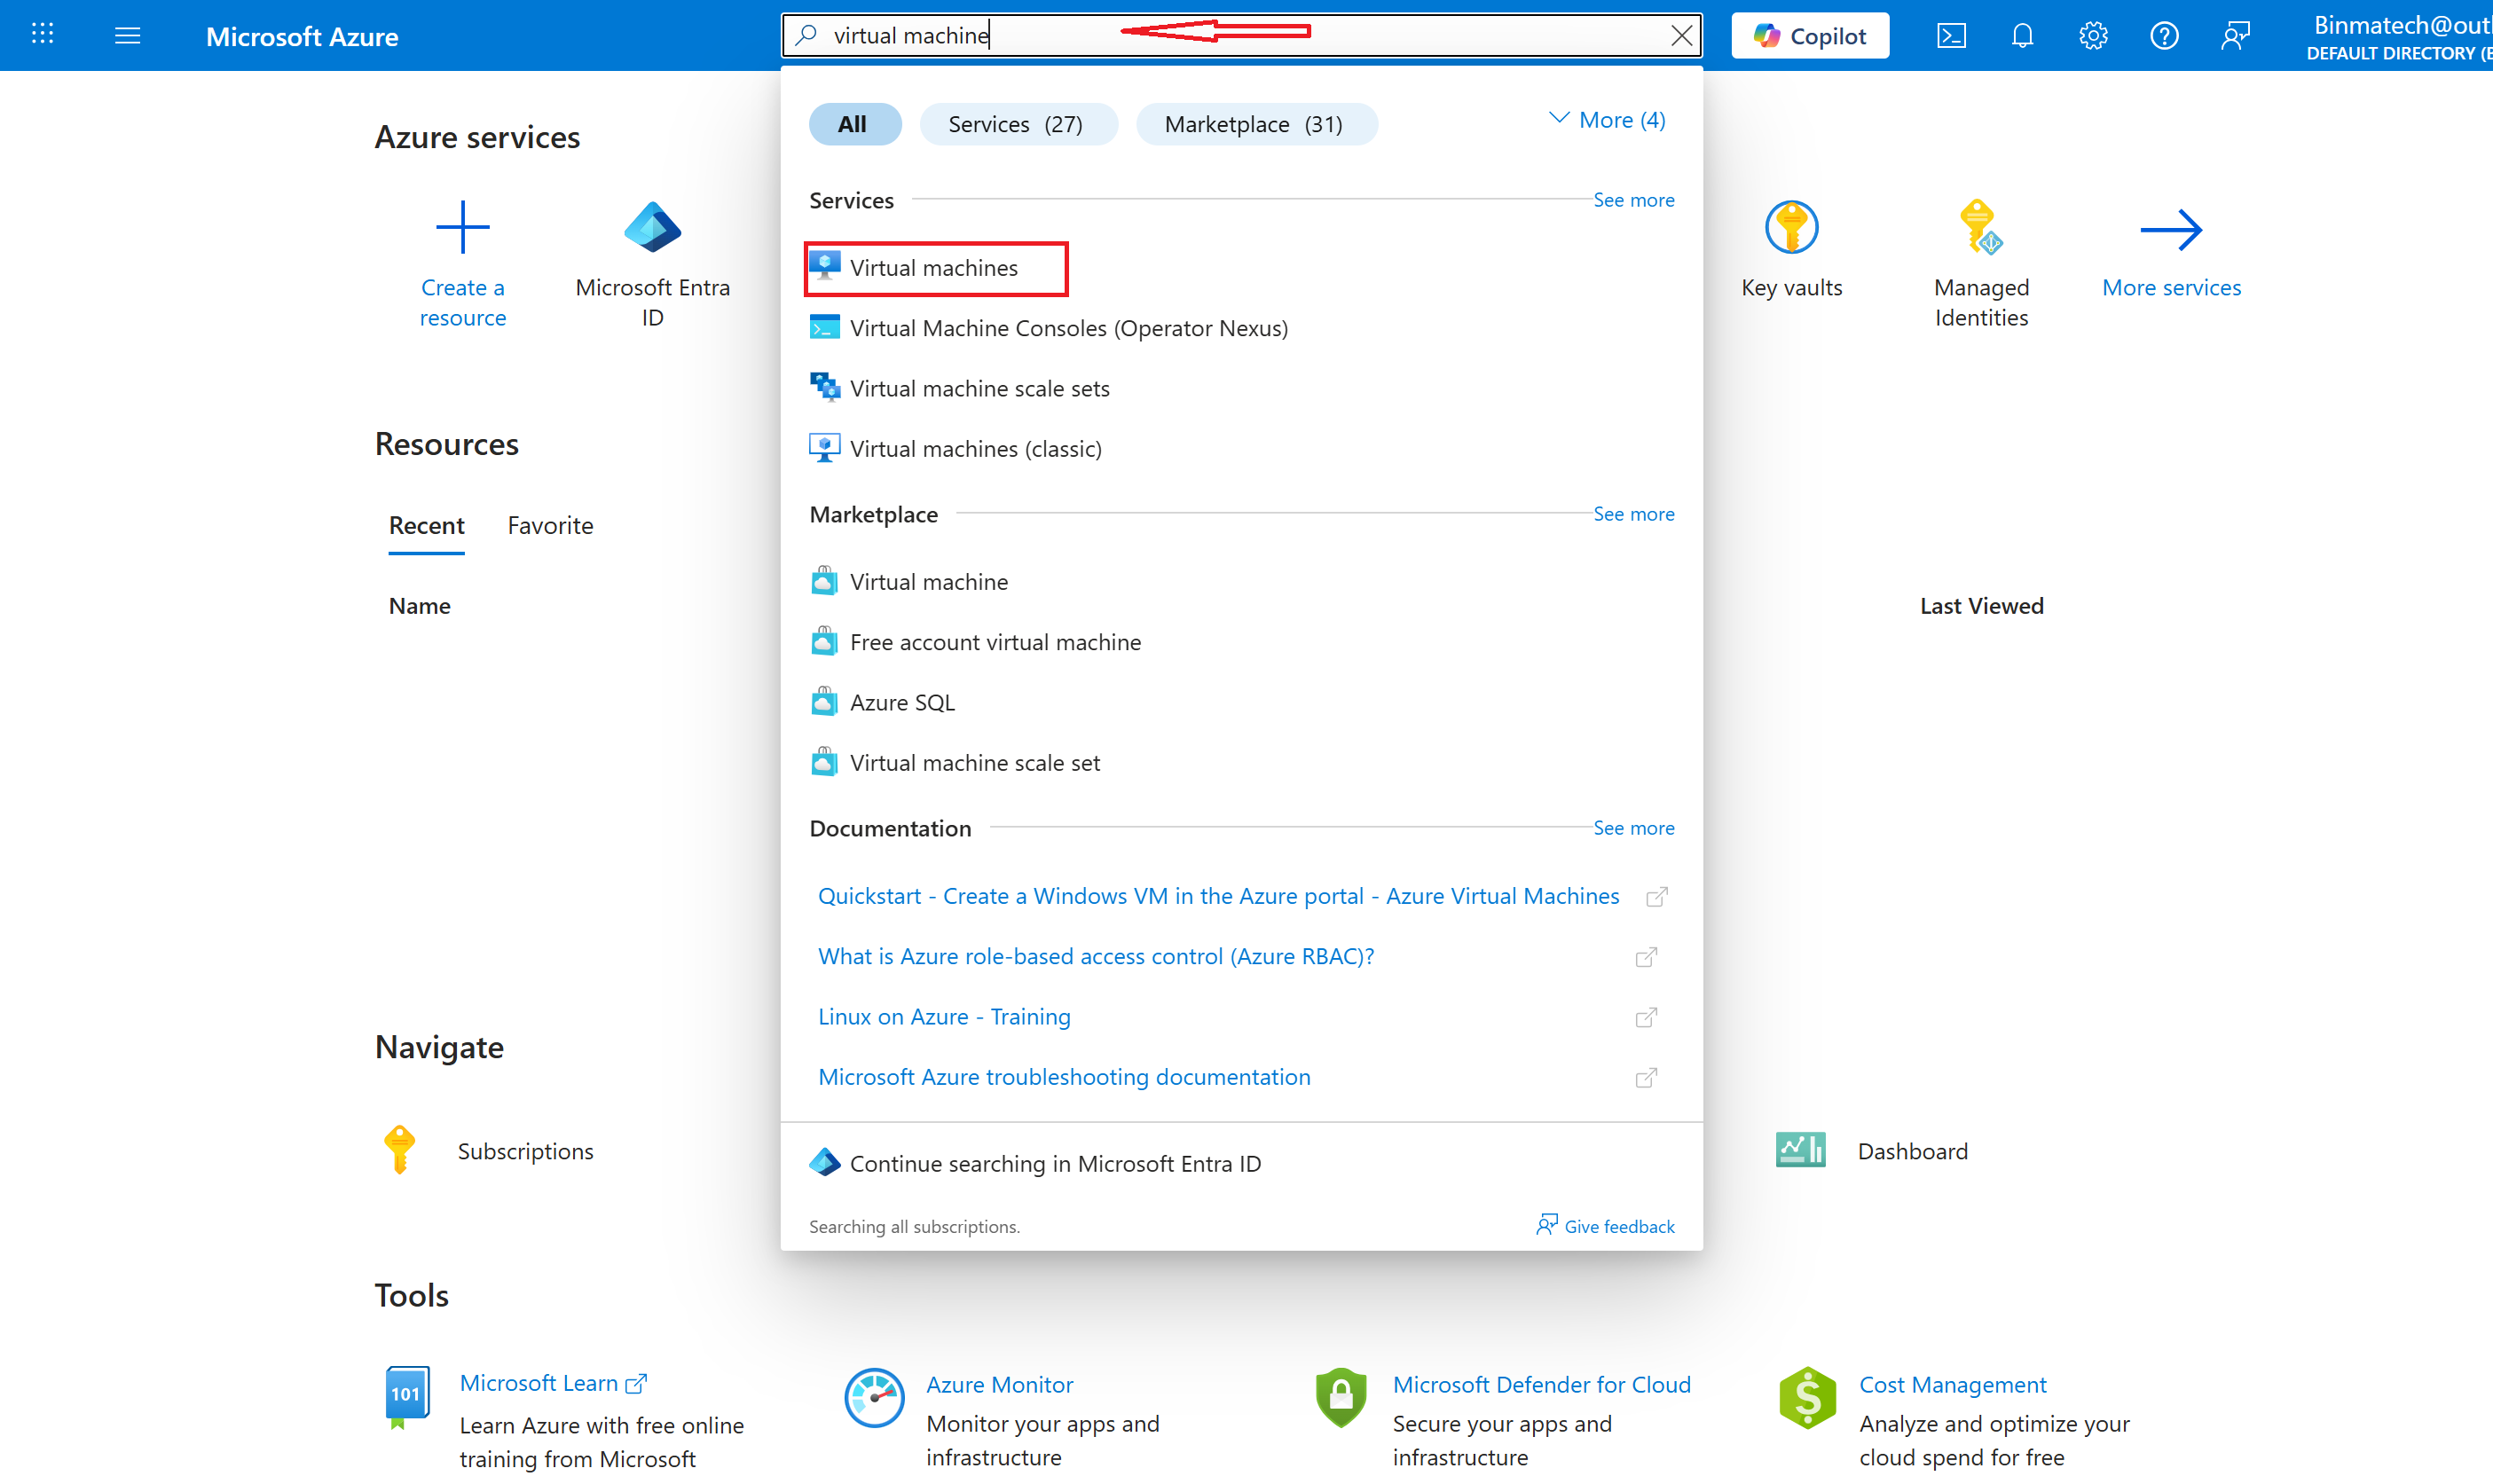This screenshot has width=2493, height=1484.
Task: Click the notifications bell icon
Action: (2022, 36)
